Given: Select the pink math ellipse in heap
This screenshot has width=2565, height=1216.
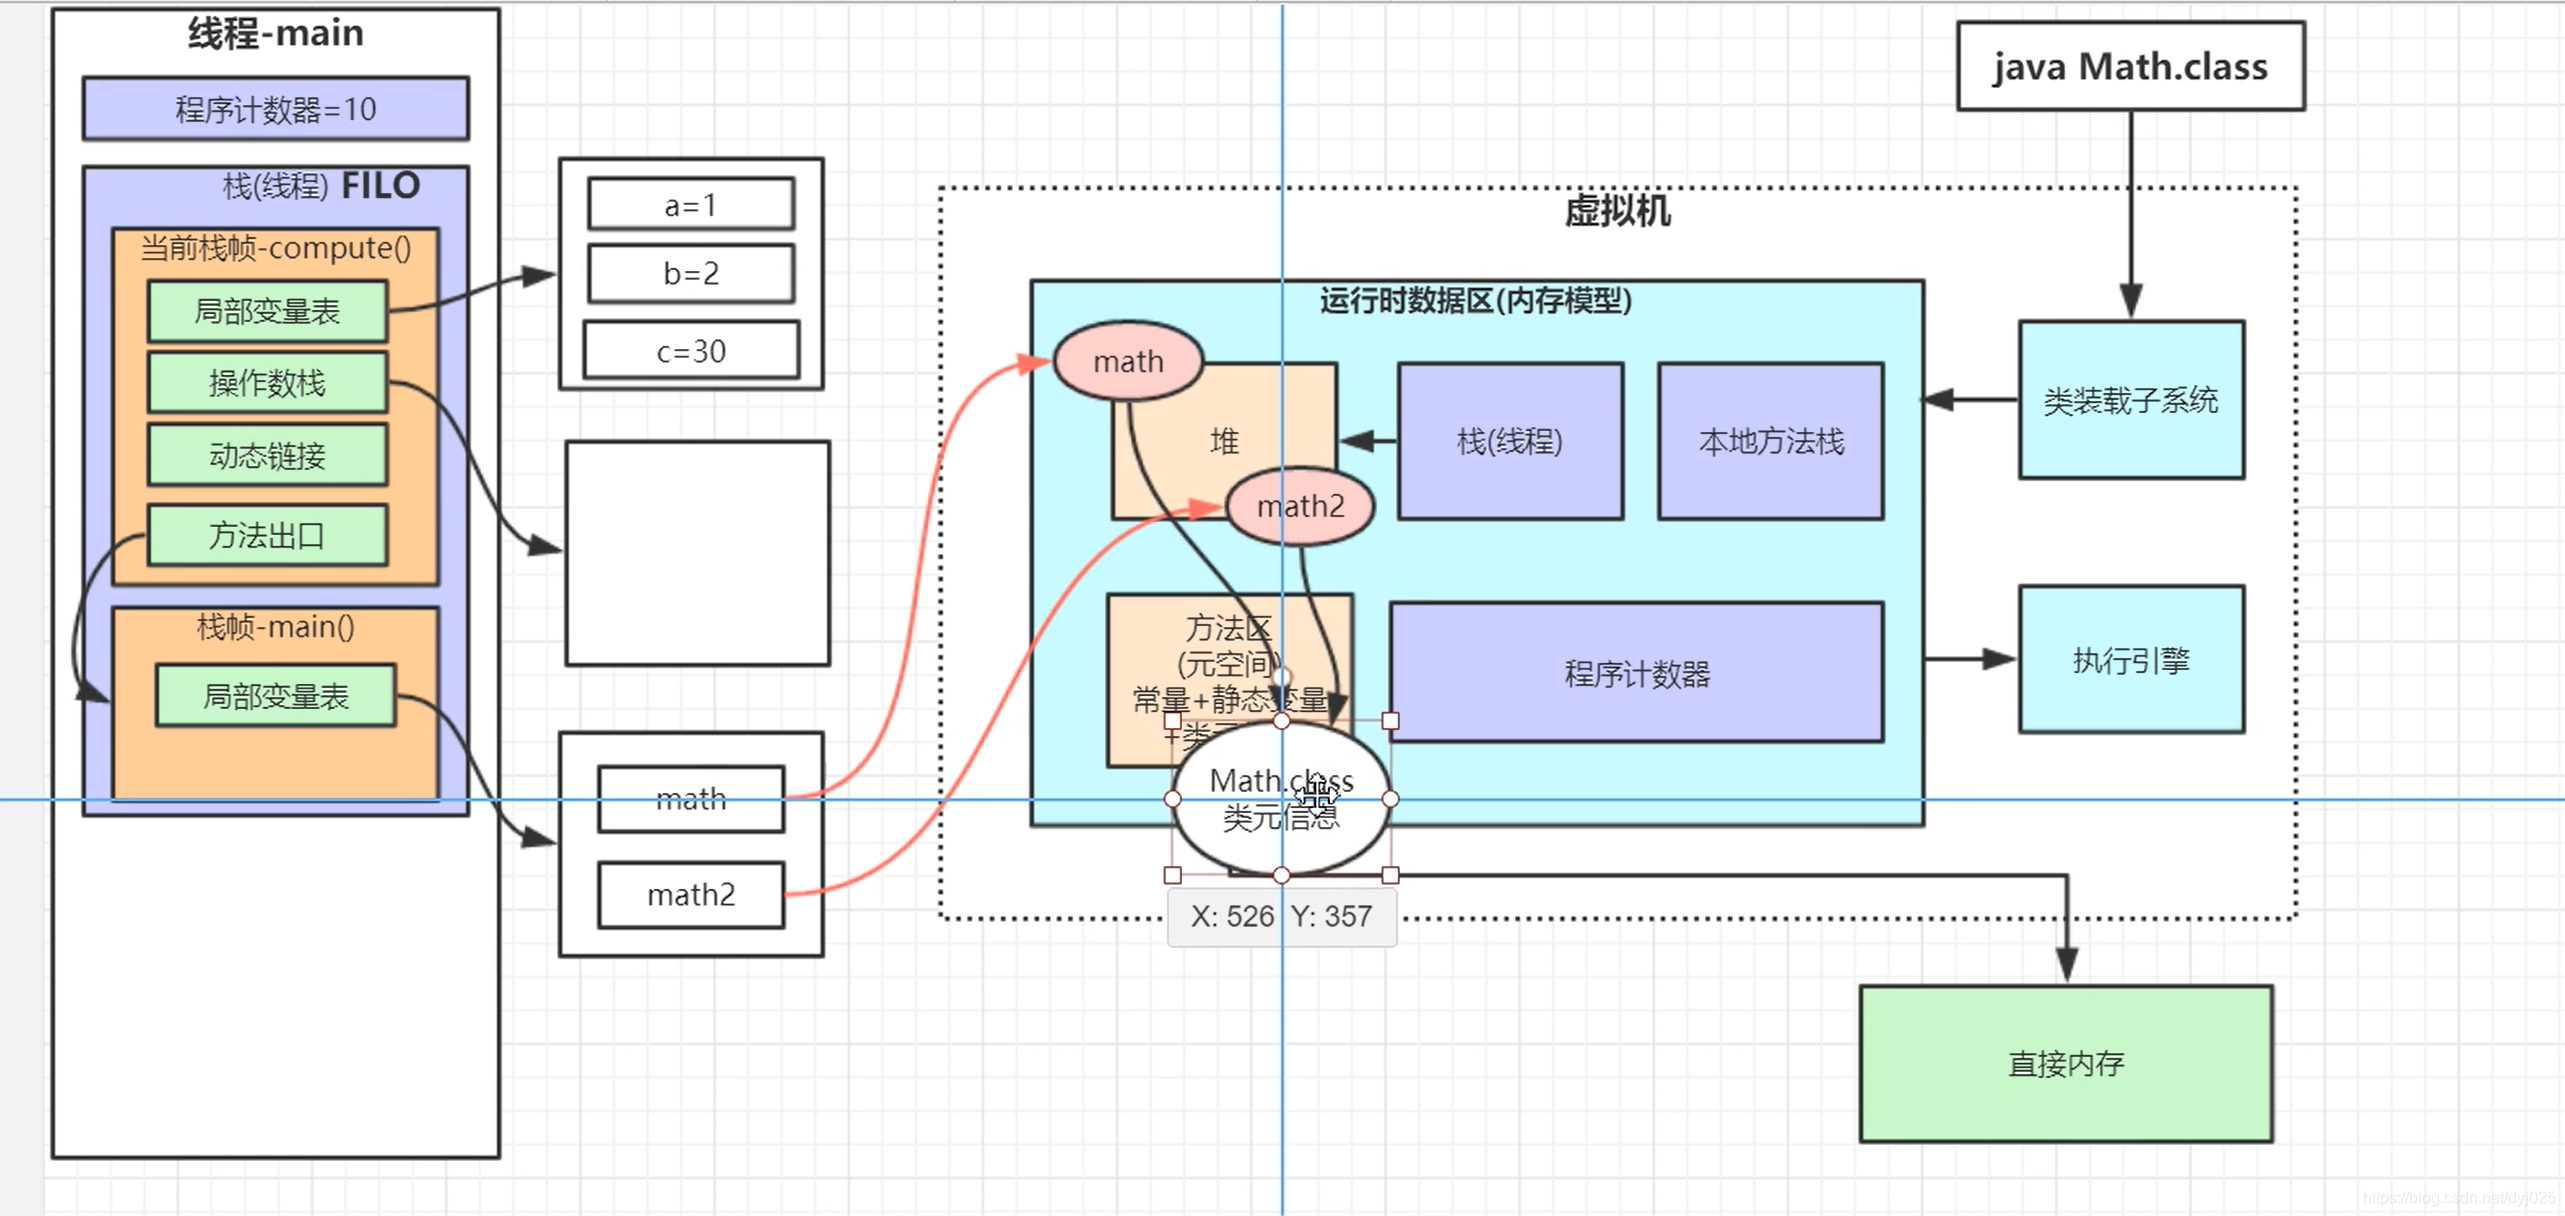Looking at the screenshot, I should 1128,361.
